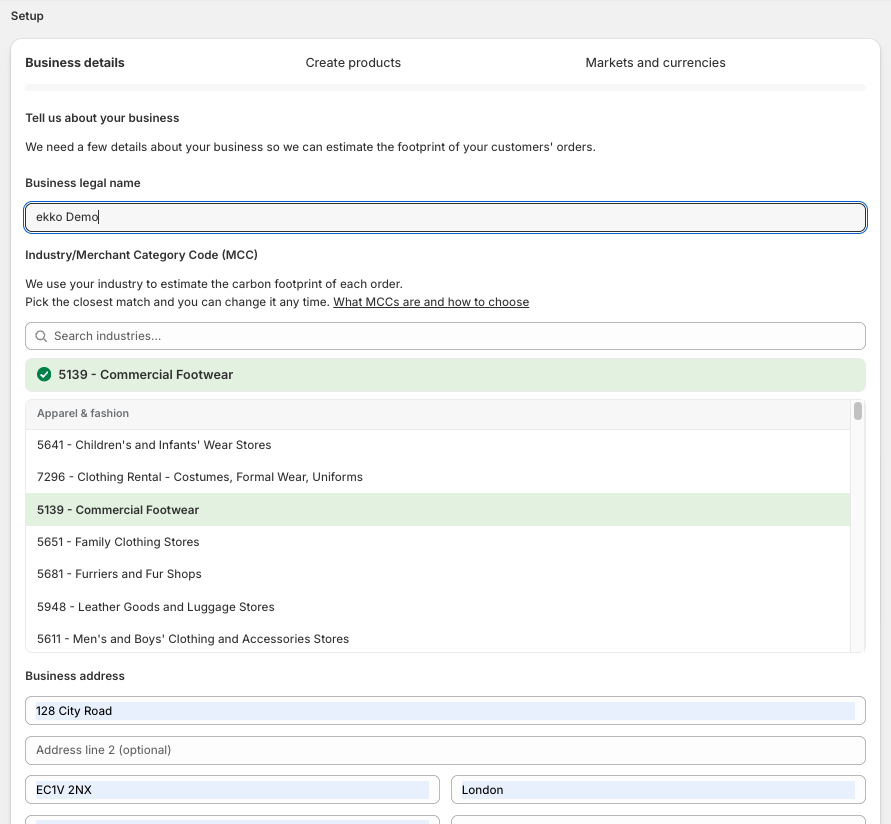Select 5641 - Children's and Infants' Wear Stores
891x824 pixels.
438,445
